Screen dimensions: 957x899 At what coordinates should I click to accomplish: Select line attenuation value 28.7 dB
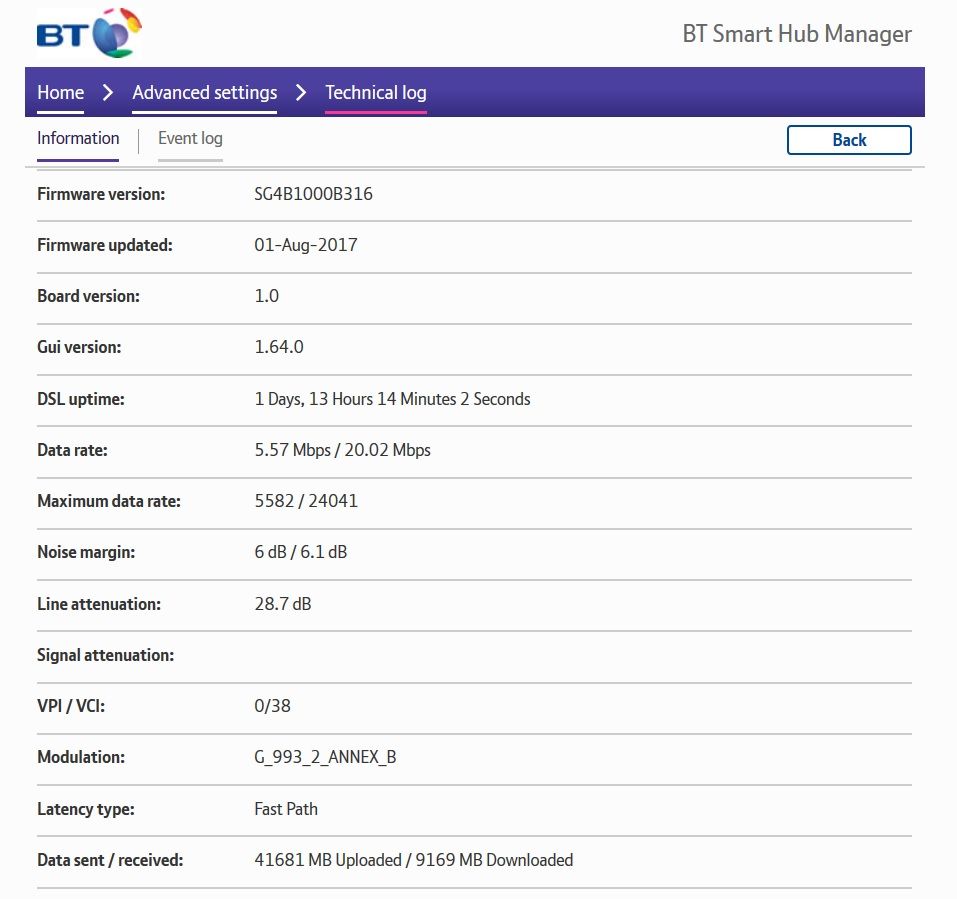click(x=283, y=604)
